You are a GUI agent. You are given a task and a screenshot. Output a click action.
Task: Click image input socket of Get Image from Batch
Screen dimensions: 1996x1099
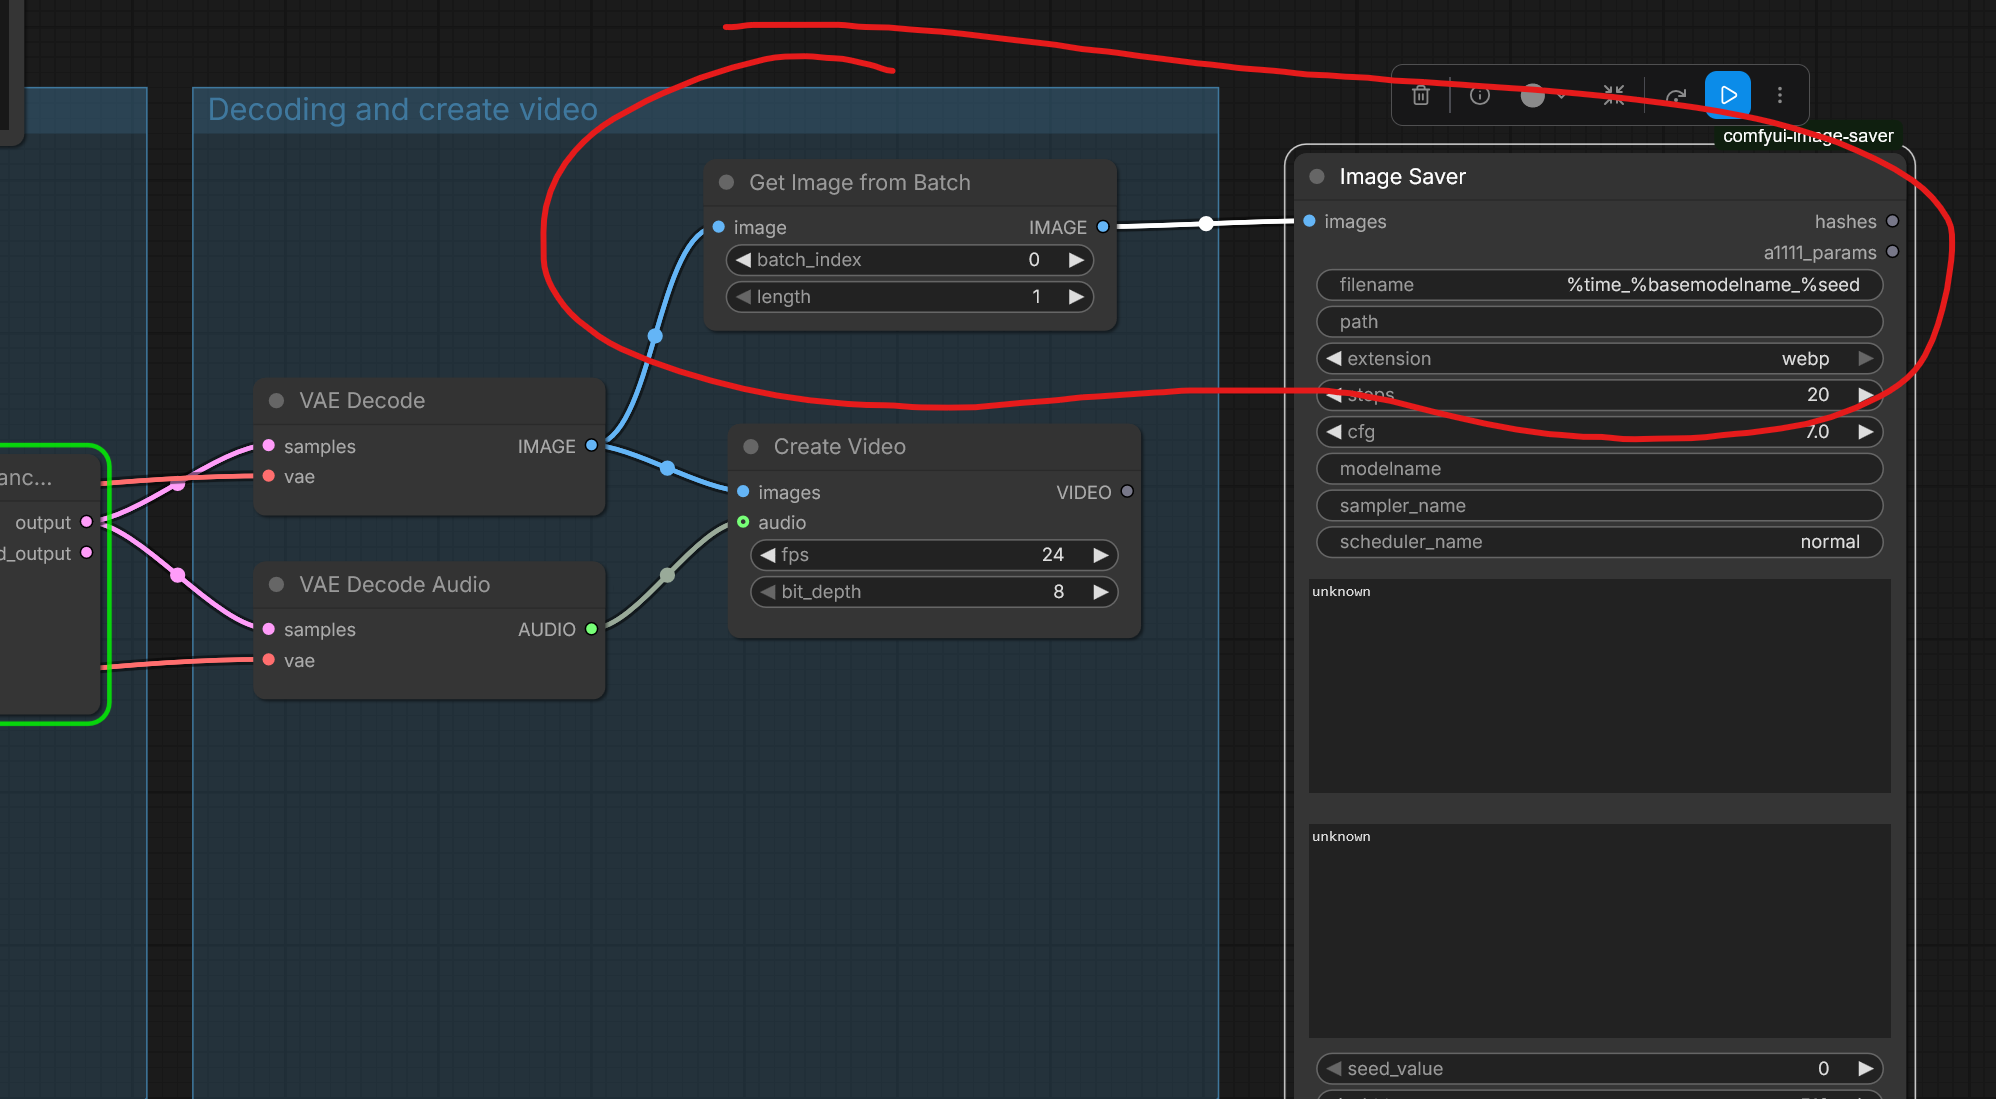click(718, 227)
